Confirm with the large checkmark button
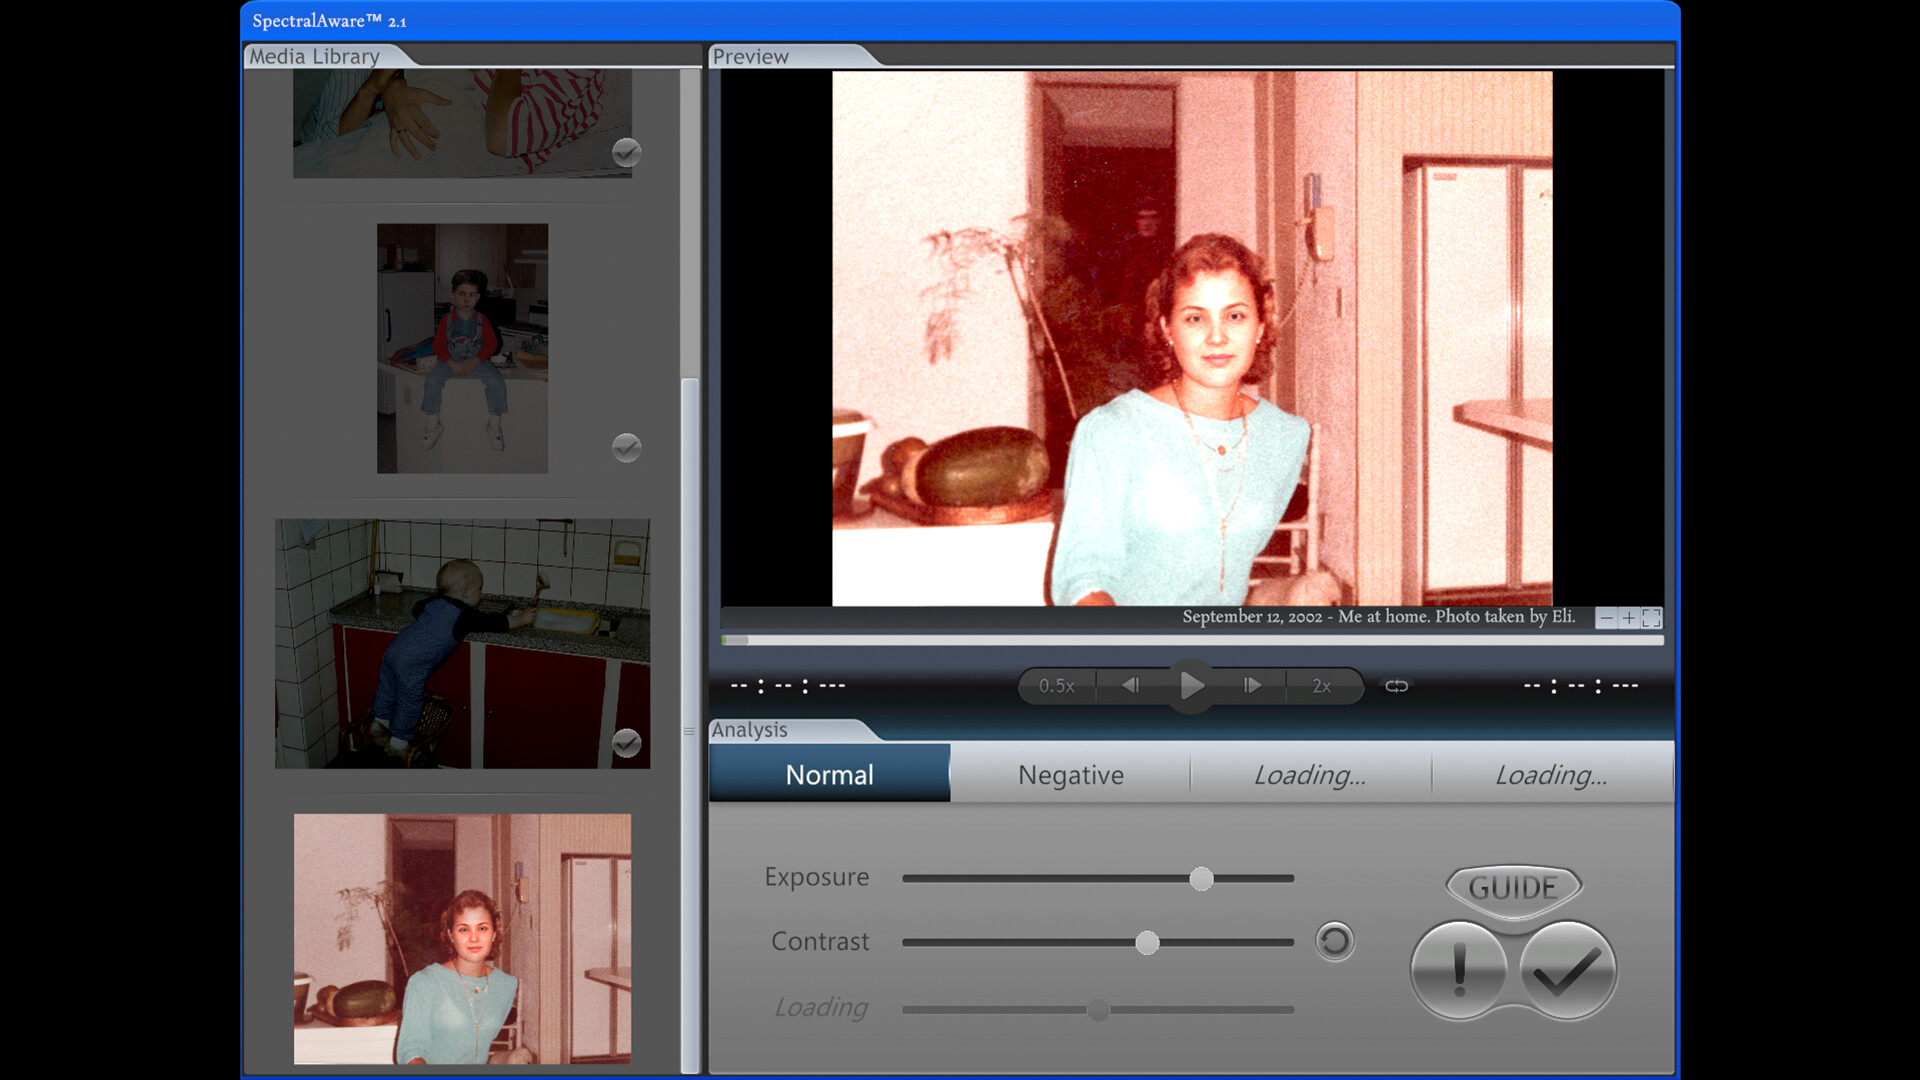Image resolution: width=1920 pixels, height=1080 pixels. pos(1568,968)
